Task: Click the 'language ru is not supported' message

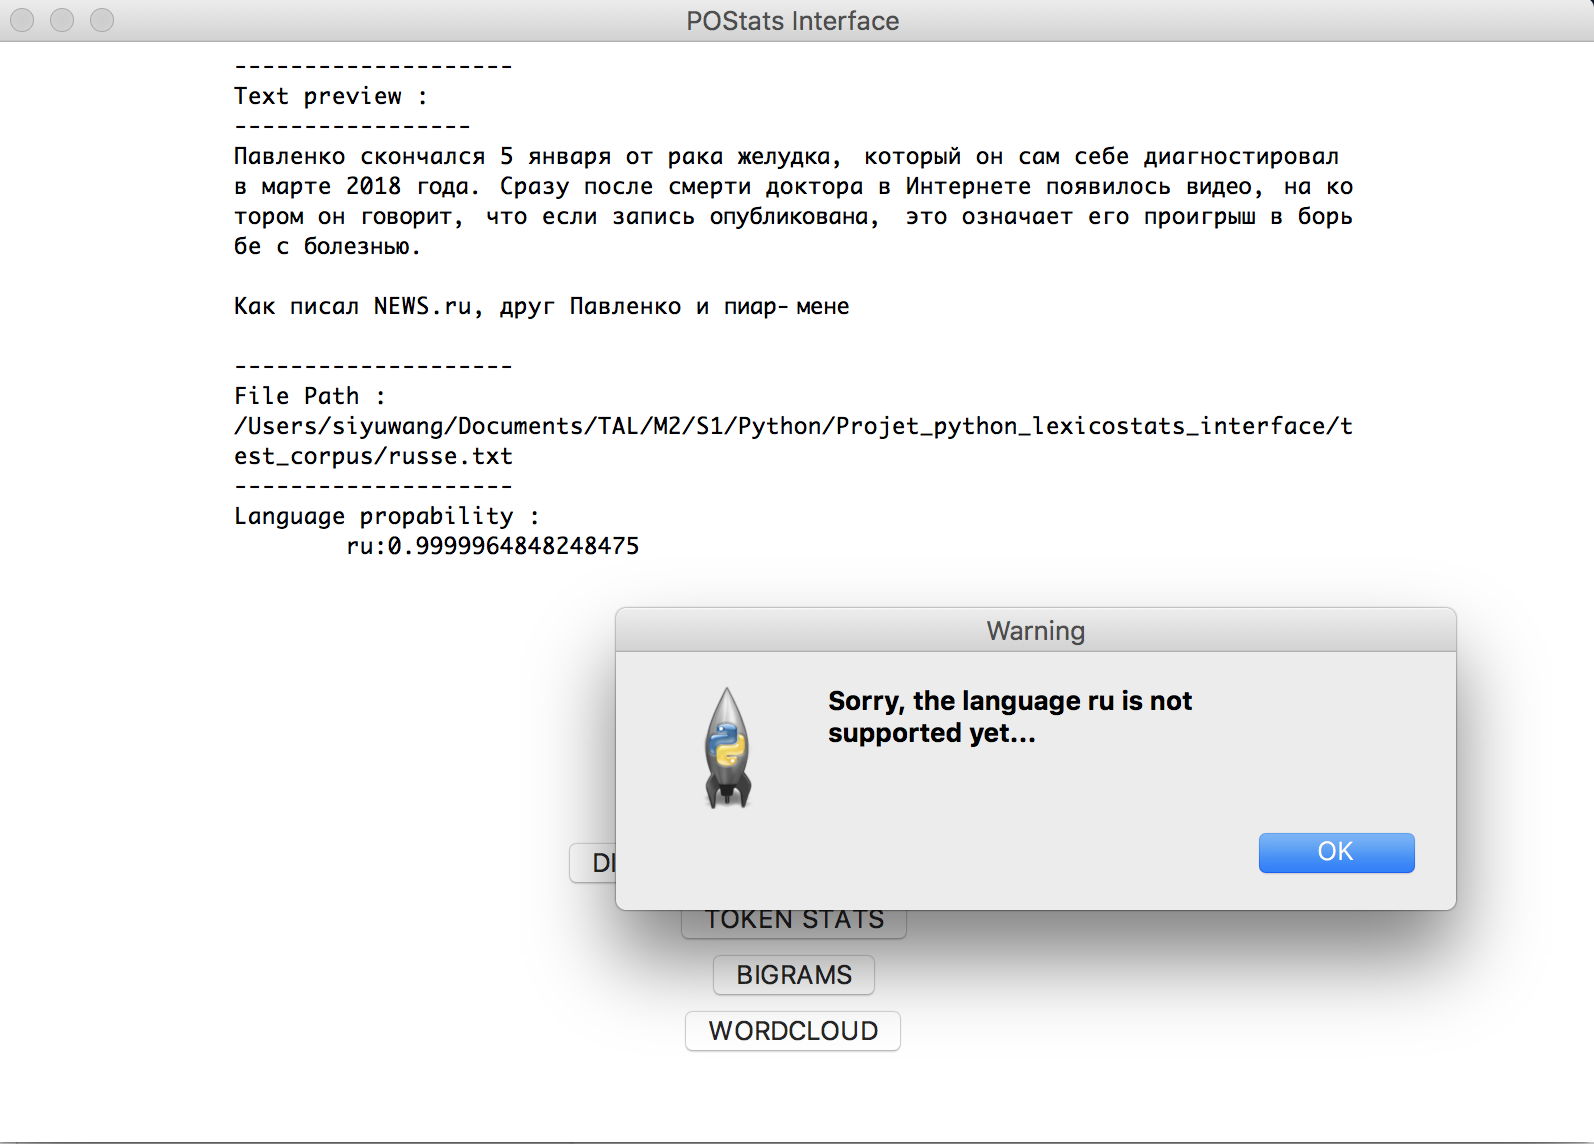Action: tap(1009, 717)
